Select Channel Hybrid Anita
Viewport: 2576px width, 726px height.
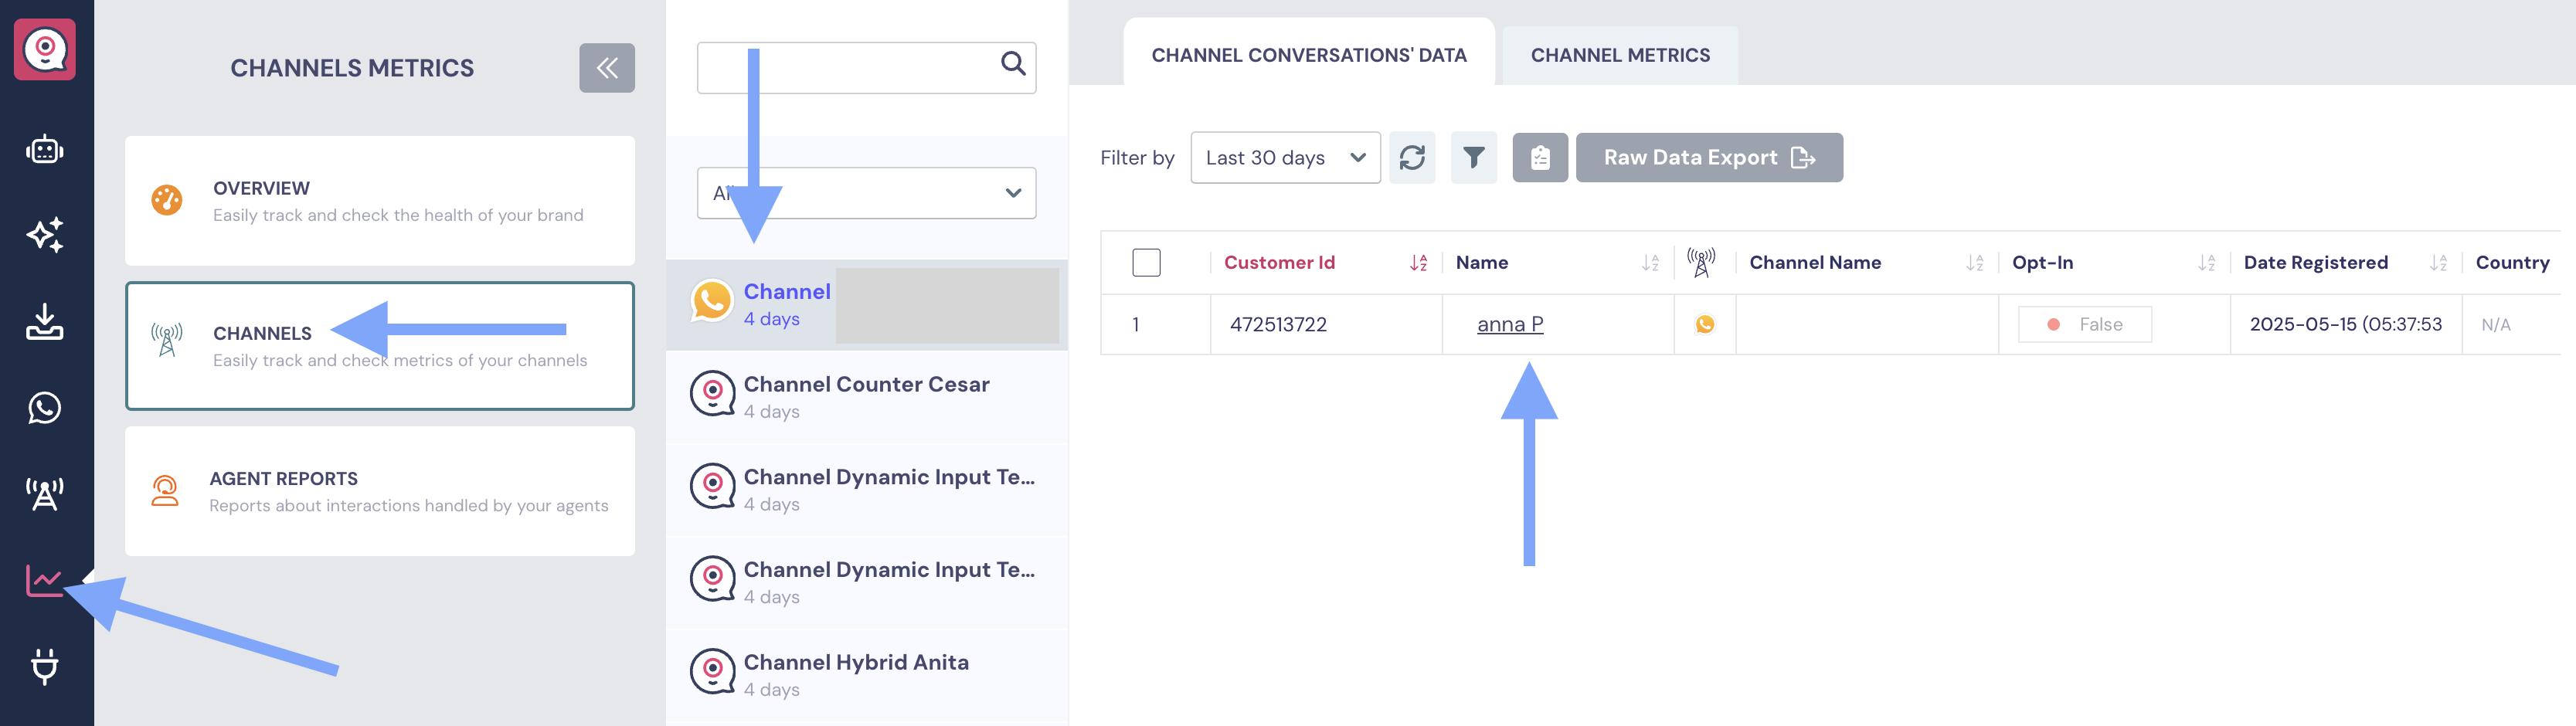click(x=867, y=675)
